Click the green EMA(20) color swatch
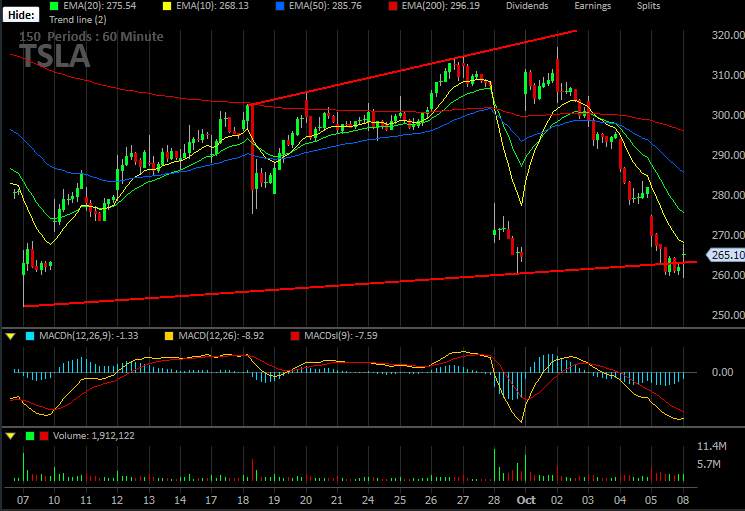The image size is (745, 511). [x=54, y=6]
